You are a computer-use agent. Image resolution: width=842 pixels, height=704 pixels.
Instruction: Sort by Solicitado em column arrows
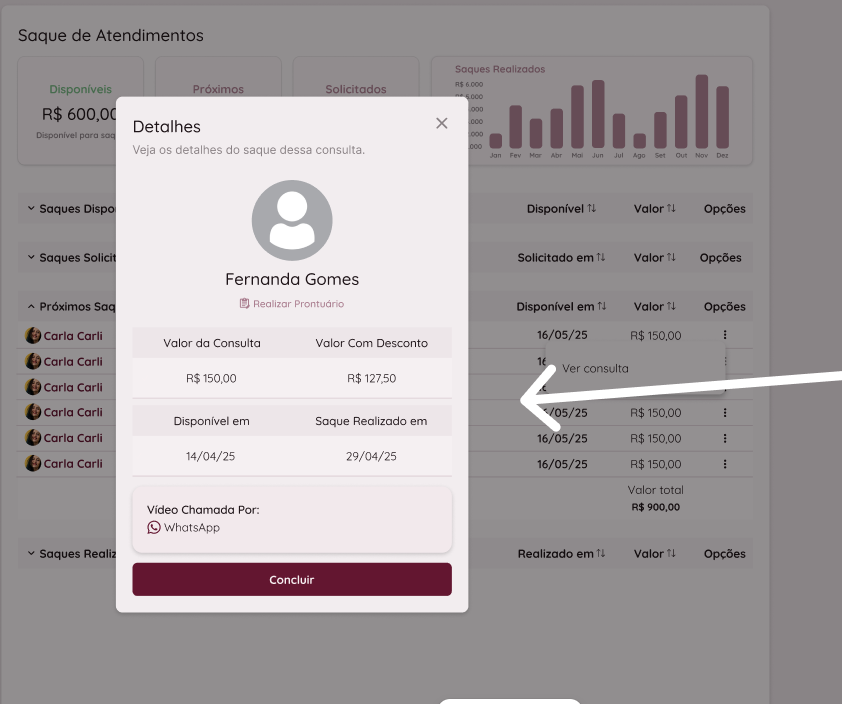point(601,258)
